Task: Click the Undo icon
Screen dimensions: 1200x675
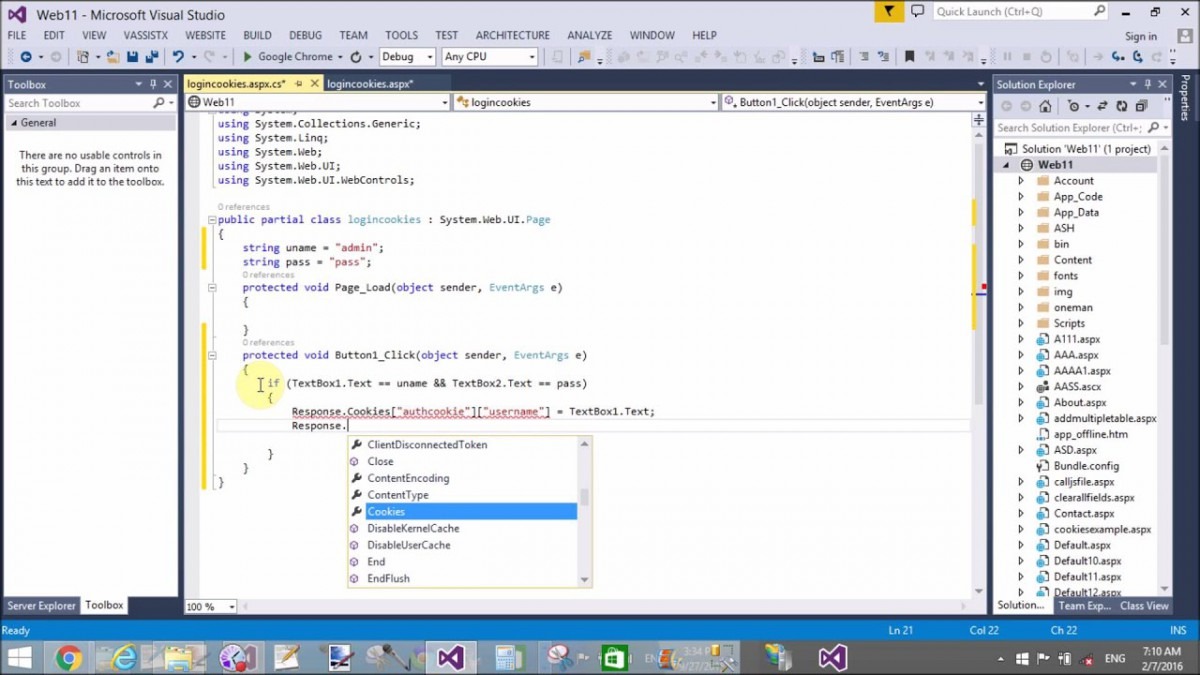Action: pyautogui.click(x=181, y=57)
